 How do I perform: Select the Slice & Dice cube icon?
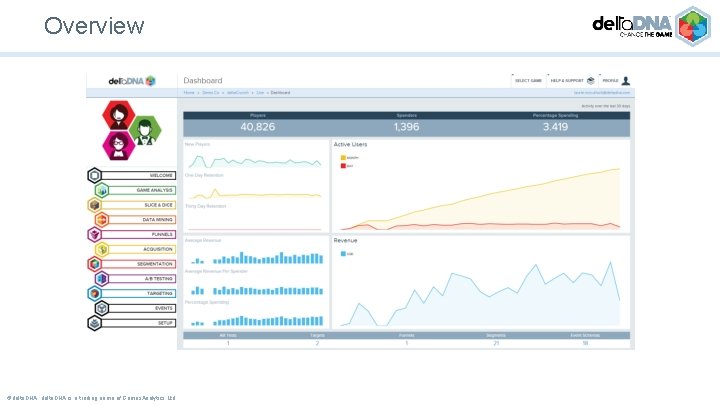click(95, 205)
